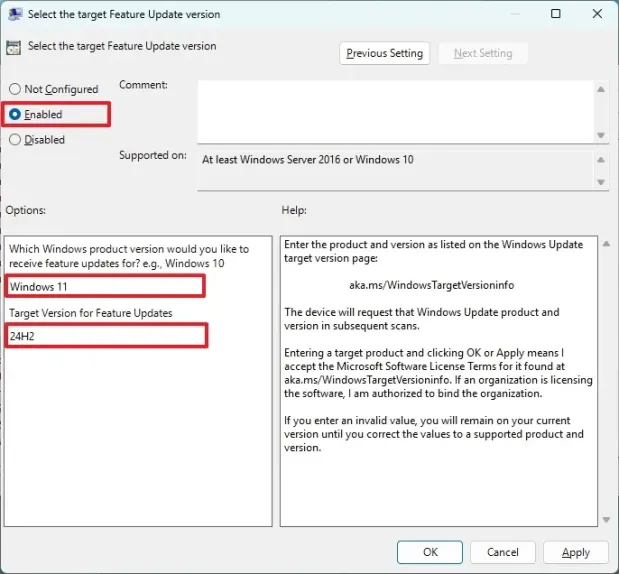Screen dimensions: 619x574
Task: Click the Windows 11 product version field
Action: [105, 286]
